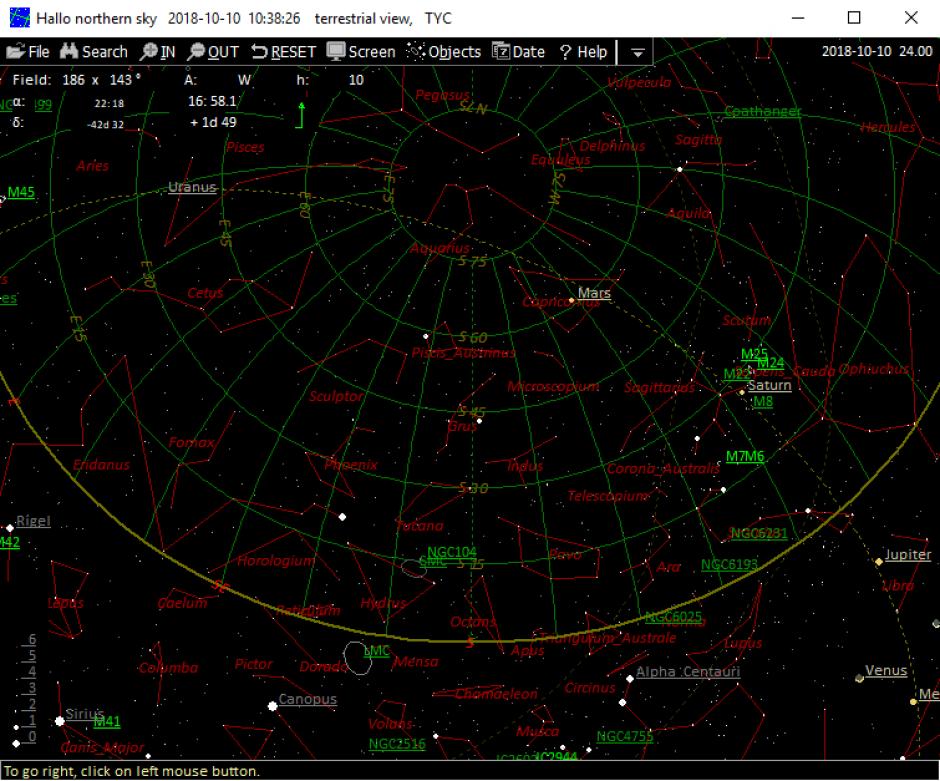
Task: Click the Sirius star label
Action: point(84,714)
